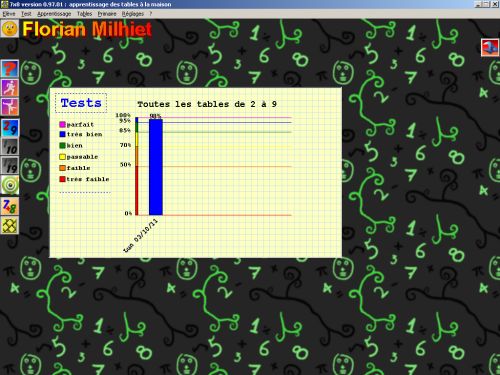The image size is (500, 375).
Task: Open the 7 and 8 numbers icon
Action: (x=10, y=206)
